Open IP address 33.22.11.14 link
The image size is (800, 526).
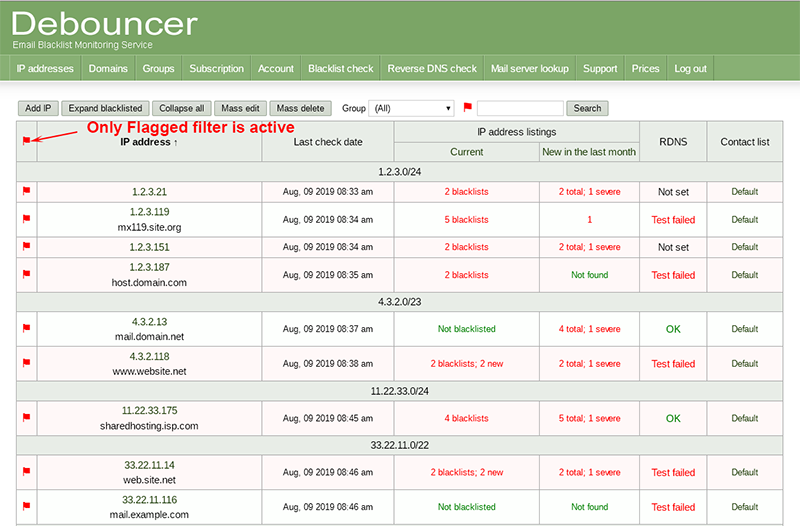tap(149, 465)
